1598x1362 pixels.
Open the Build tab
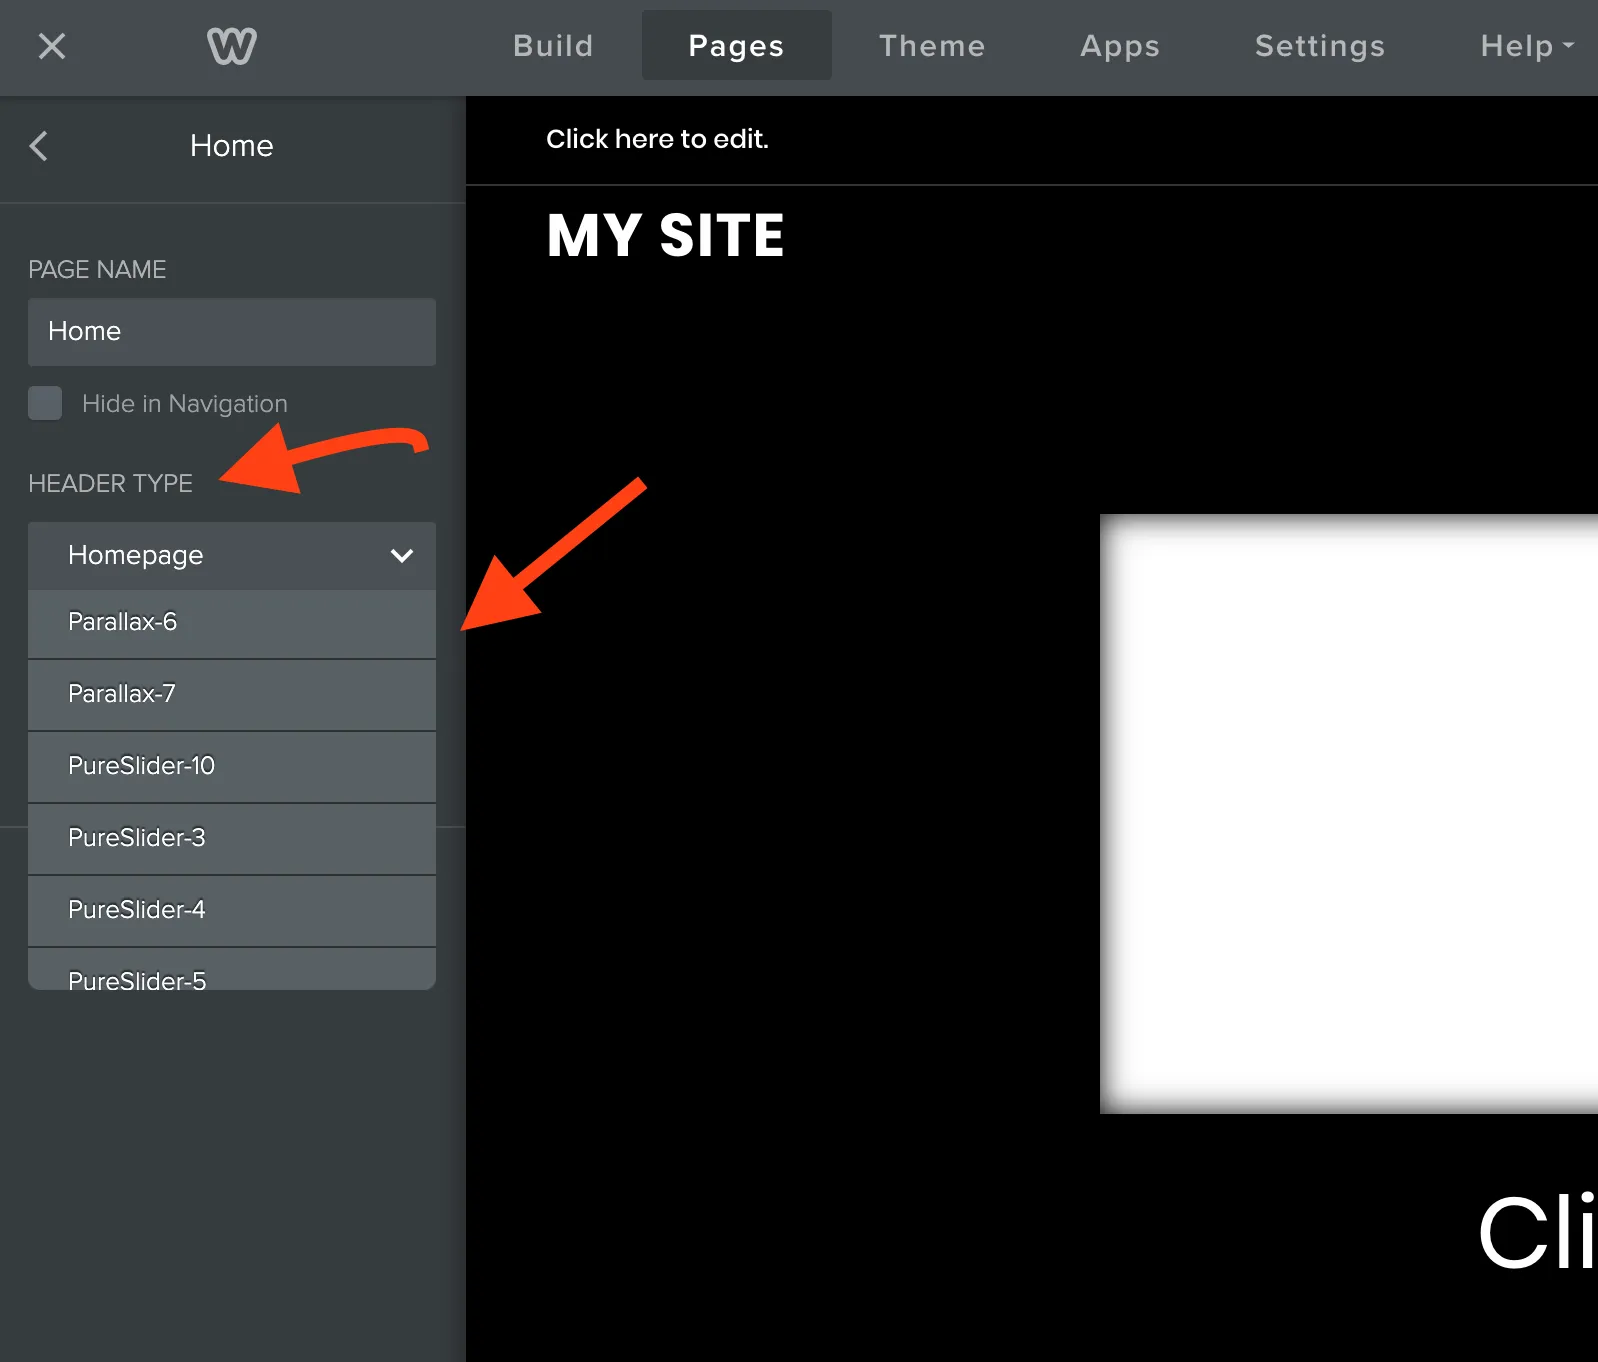[553, 46]
